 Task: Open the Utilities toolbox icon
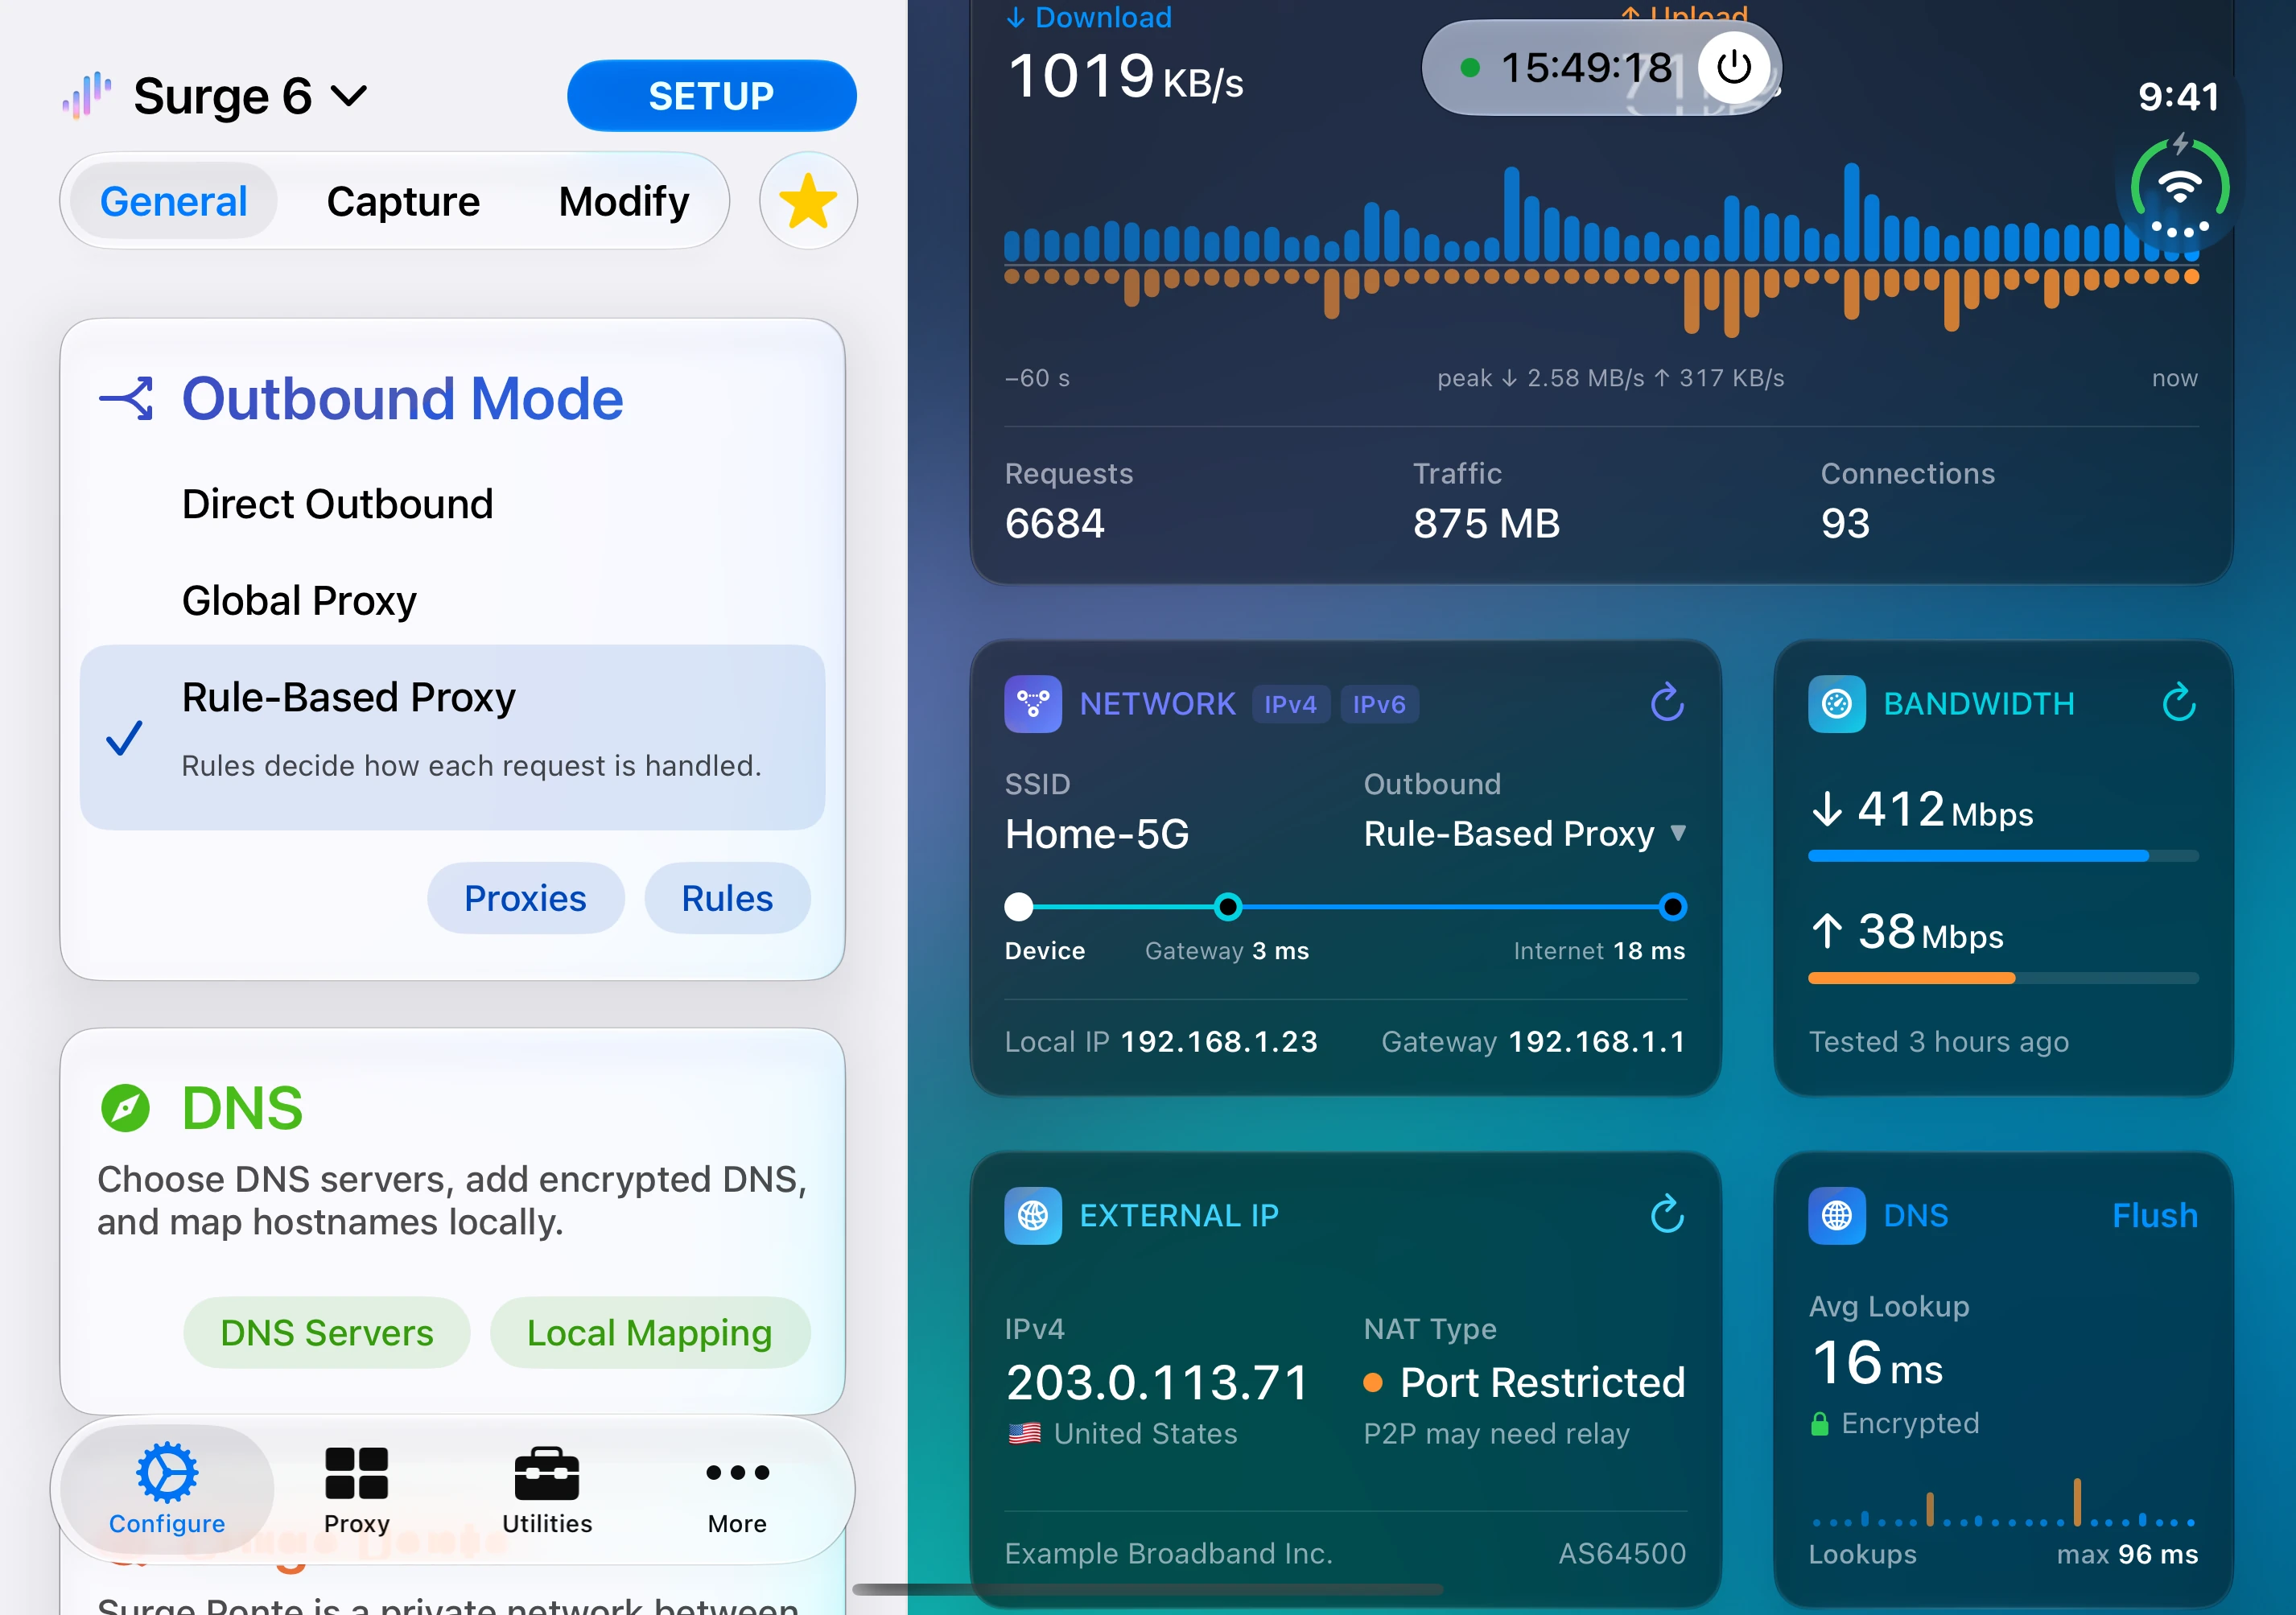[547, 1473]
